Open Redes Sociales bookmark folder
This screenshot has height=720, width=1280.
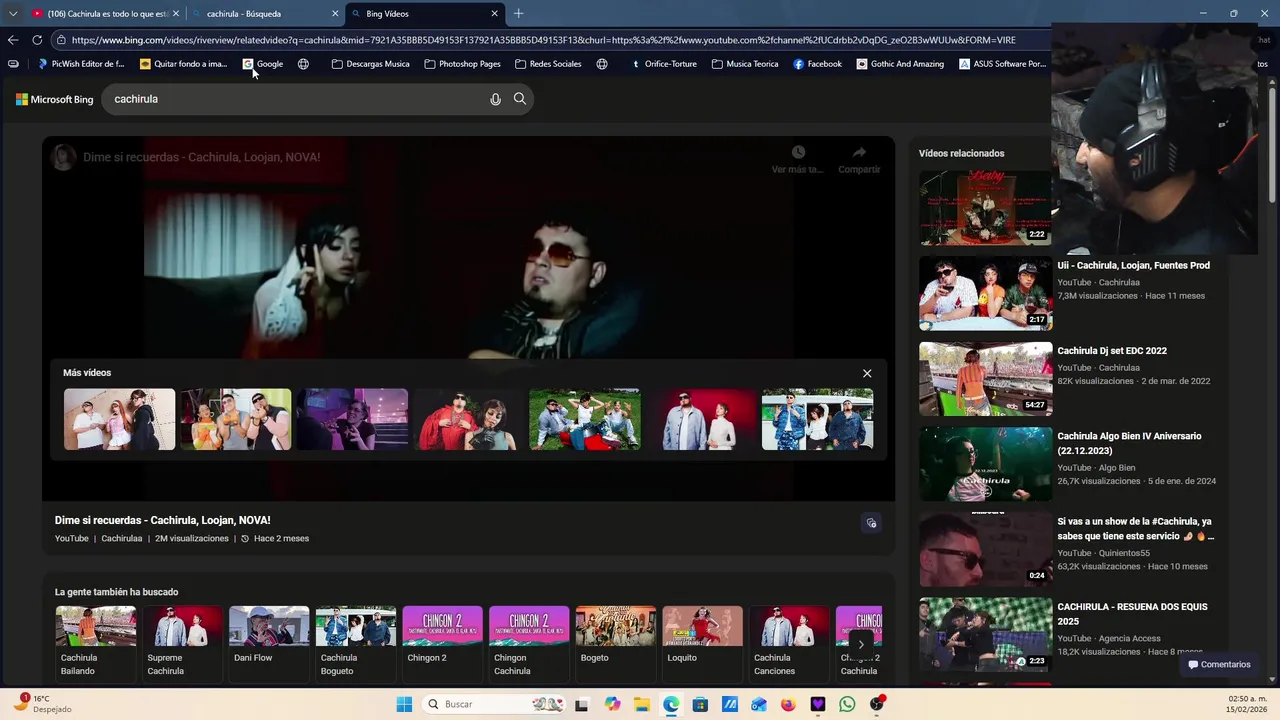point(548,64)
